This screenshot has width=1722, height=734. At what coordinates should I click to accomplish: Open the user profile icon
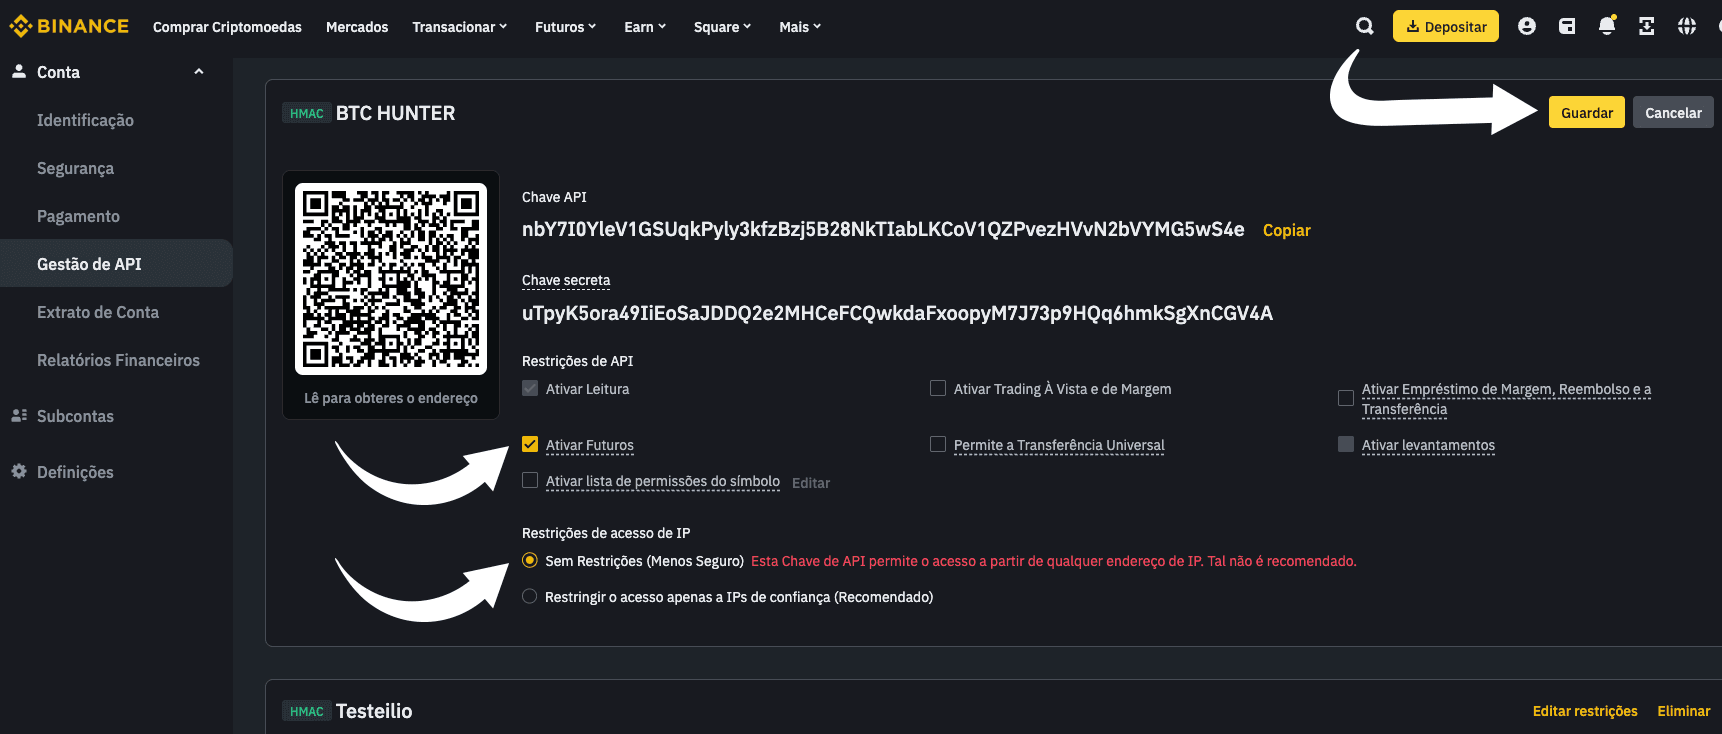coord(1526,26)
